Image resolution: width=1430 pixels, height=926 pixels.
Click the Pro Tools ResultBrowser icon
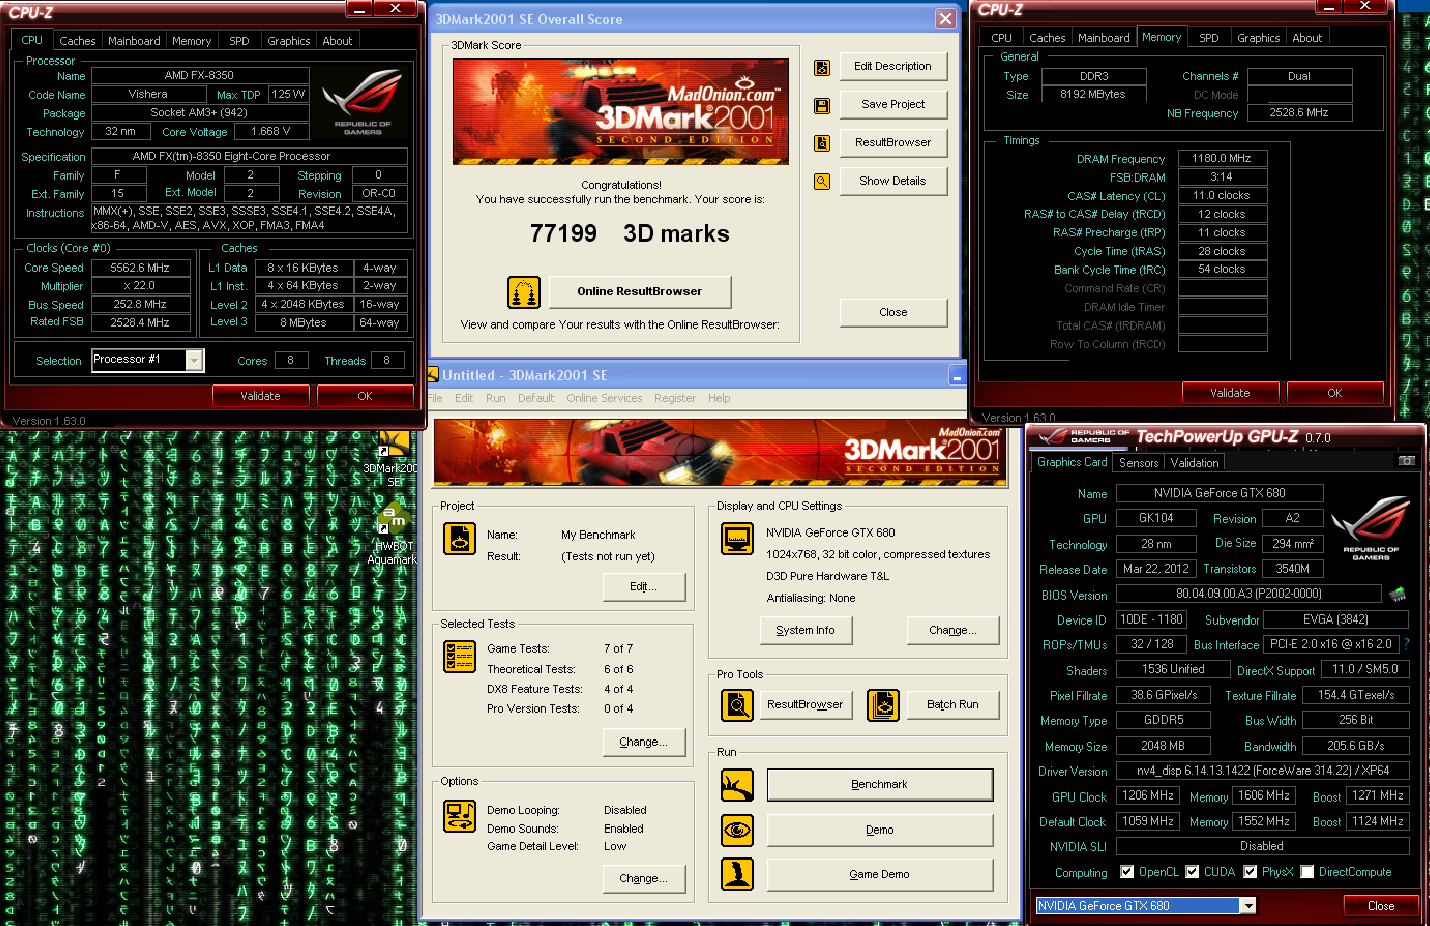click(x=737, y=705)
